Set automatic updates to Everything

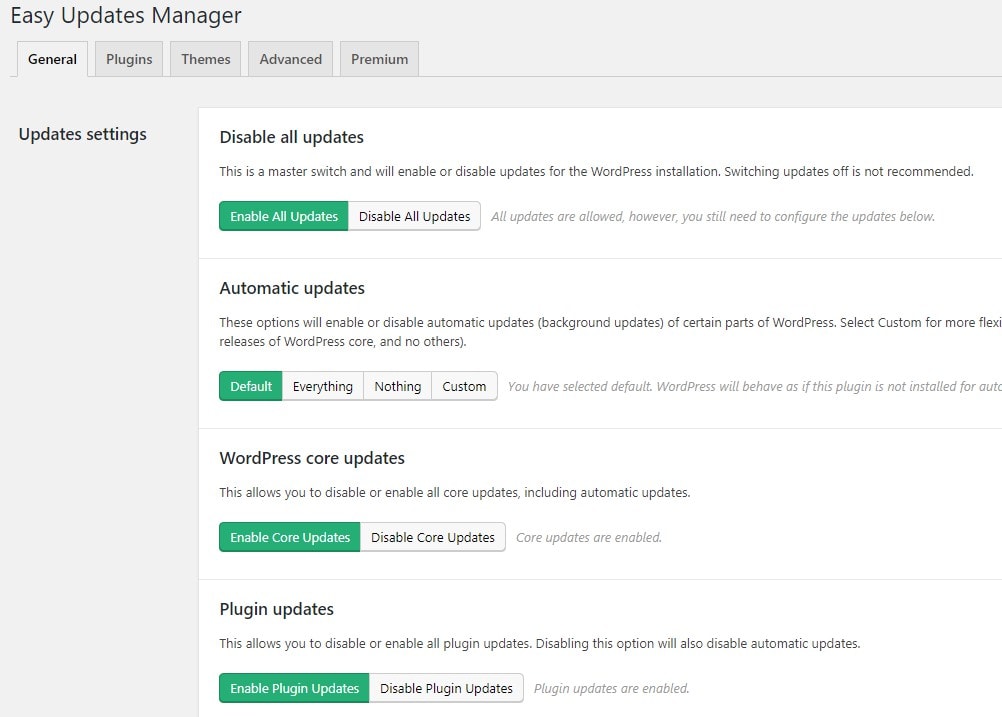tap(322, 386)
